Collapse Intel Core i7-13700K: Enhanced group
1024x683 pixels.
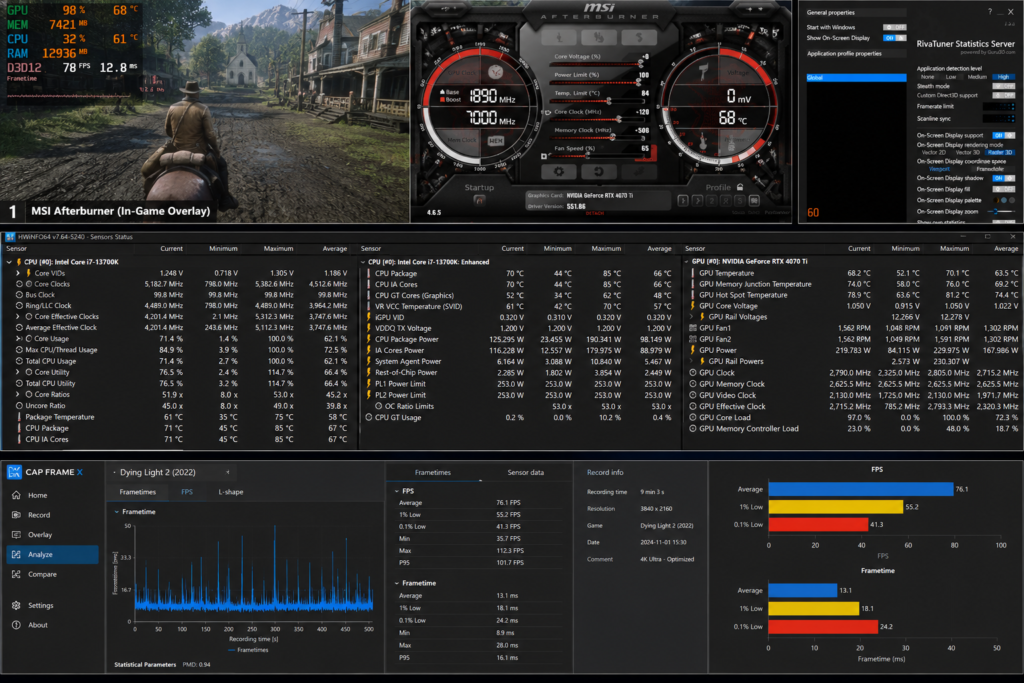tap(363, 262)
